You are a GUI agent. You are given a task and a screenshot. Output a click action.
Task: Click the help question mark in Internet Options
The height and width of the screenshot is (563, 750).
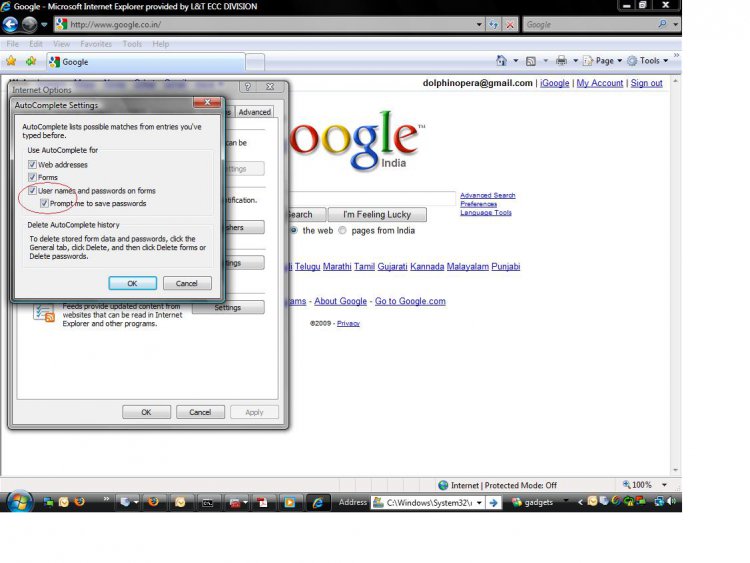248,87
